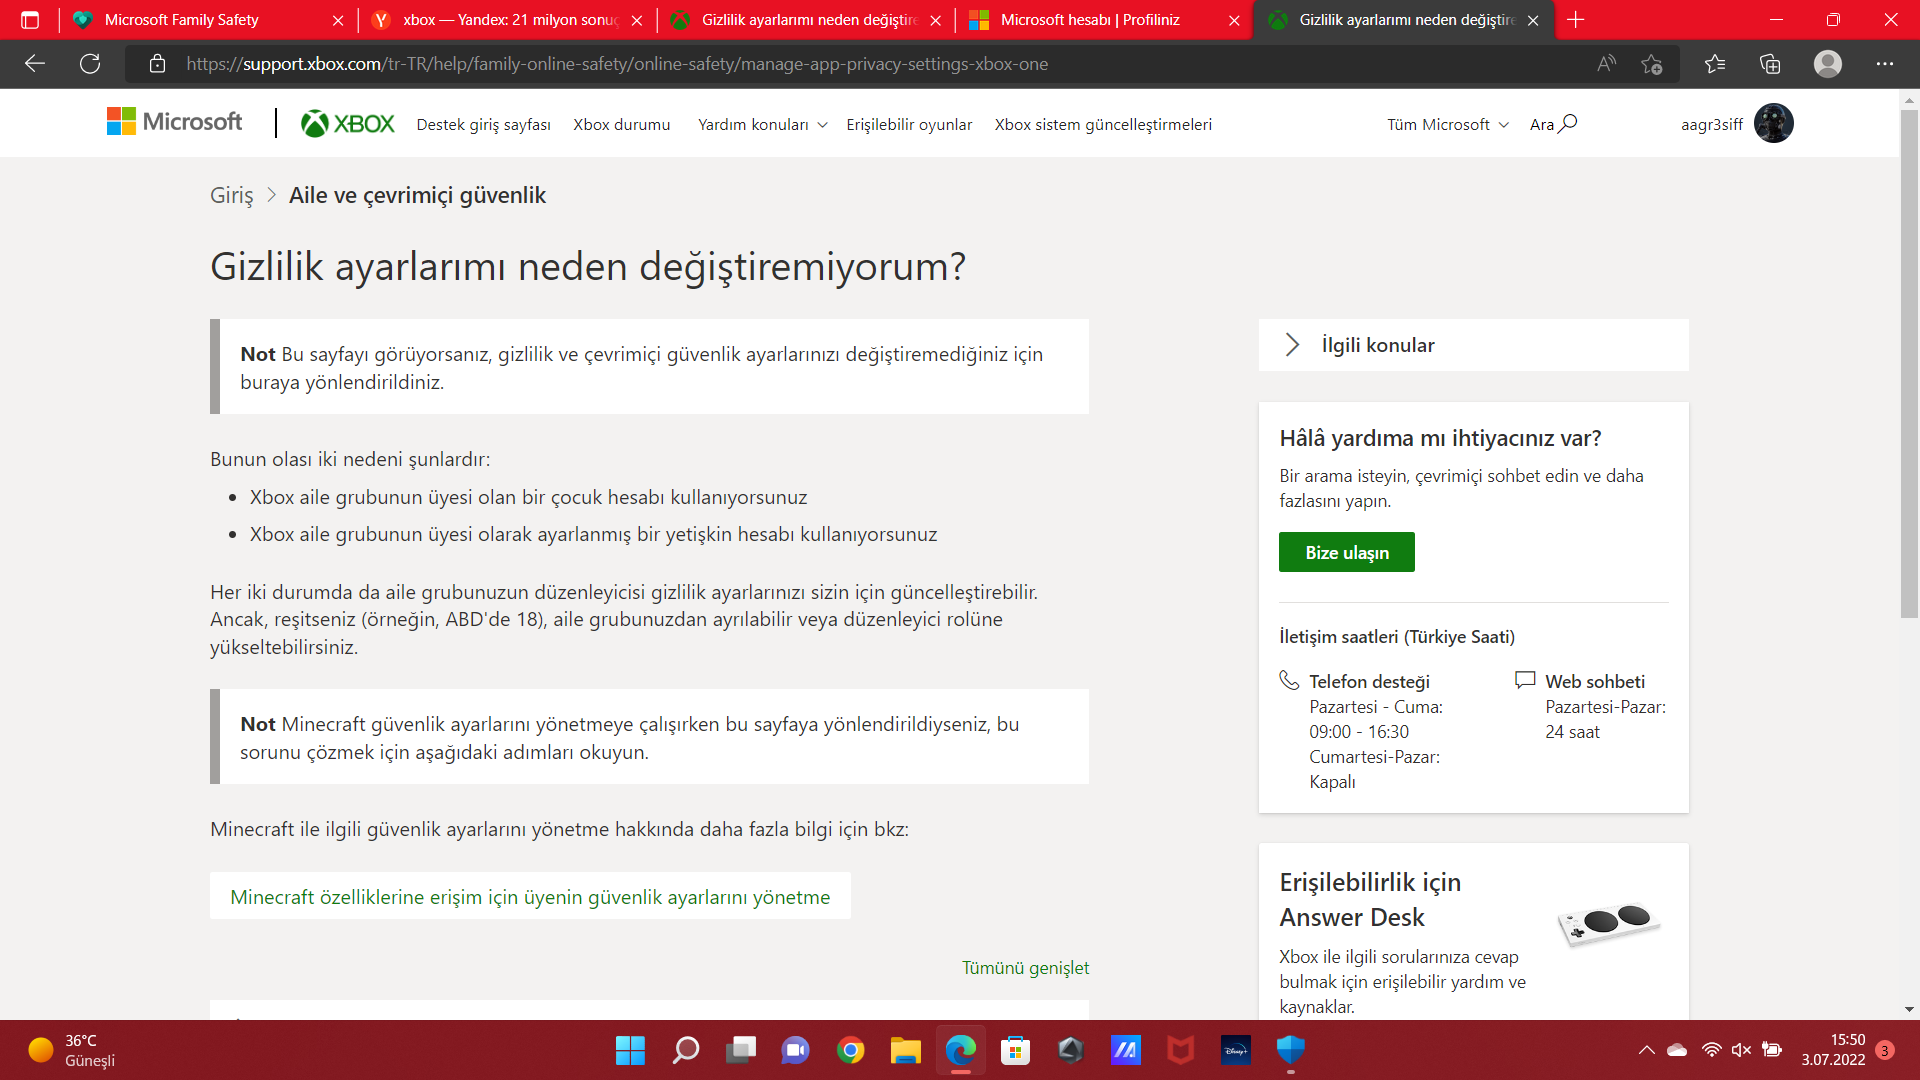Click the browser refresh icon
The width and height of the screenshot is (1920, 1080).
[90, 64]
